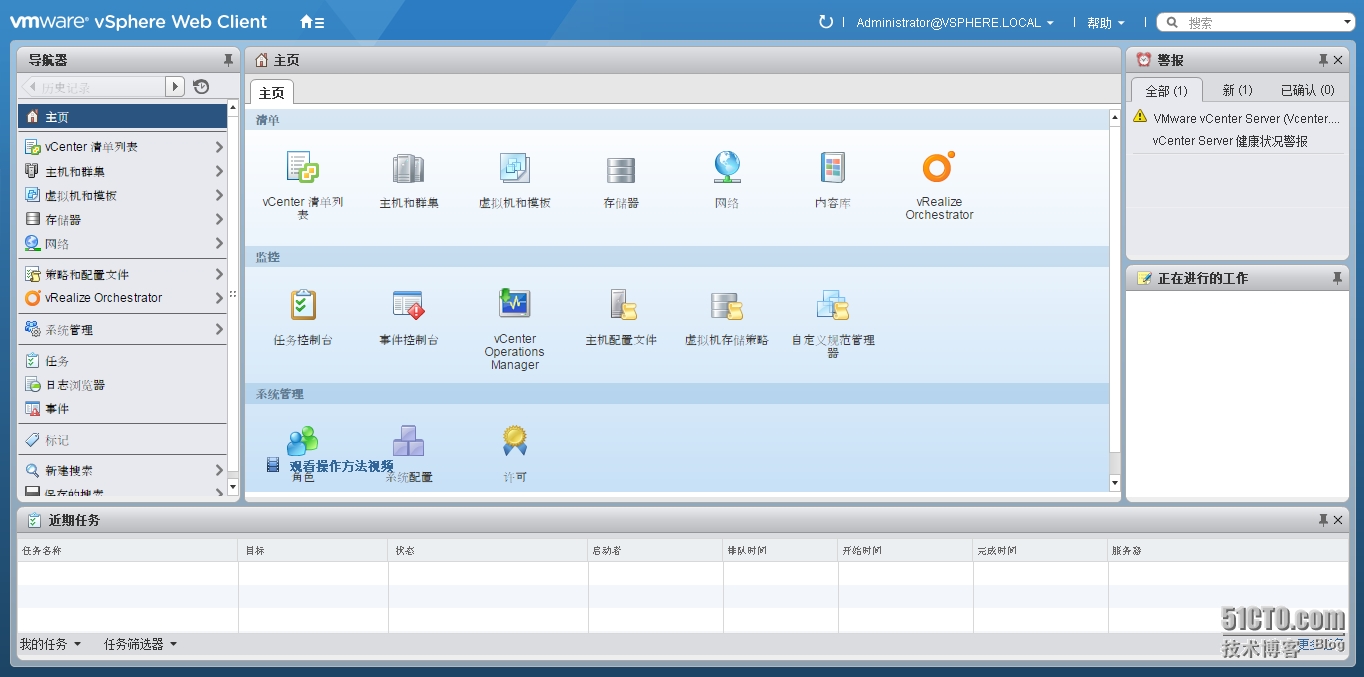The height and width of the screenshot is (677, 1364).
Task: Pin the 导航器 panel
Action: (x=228, y=59)
